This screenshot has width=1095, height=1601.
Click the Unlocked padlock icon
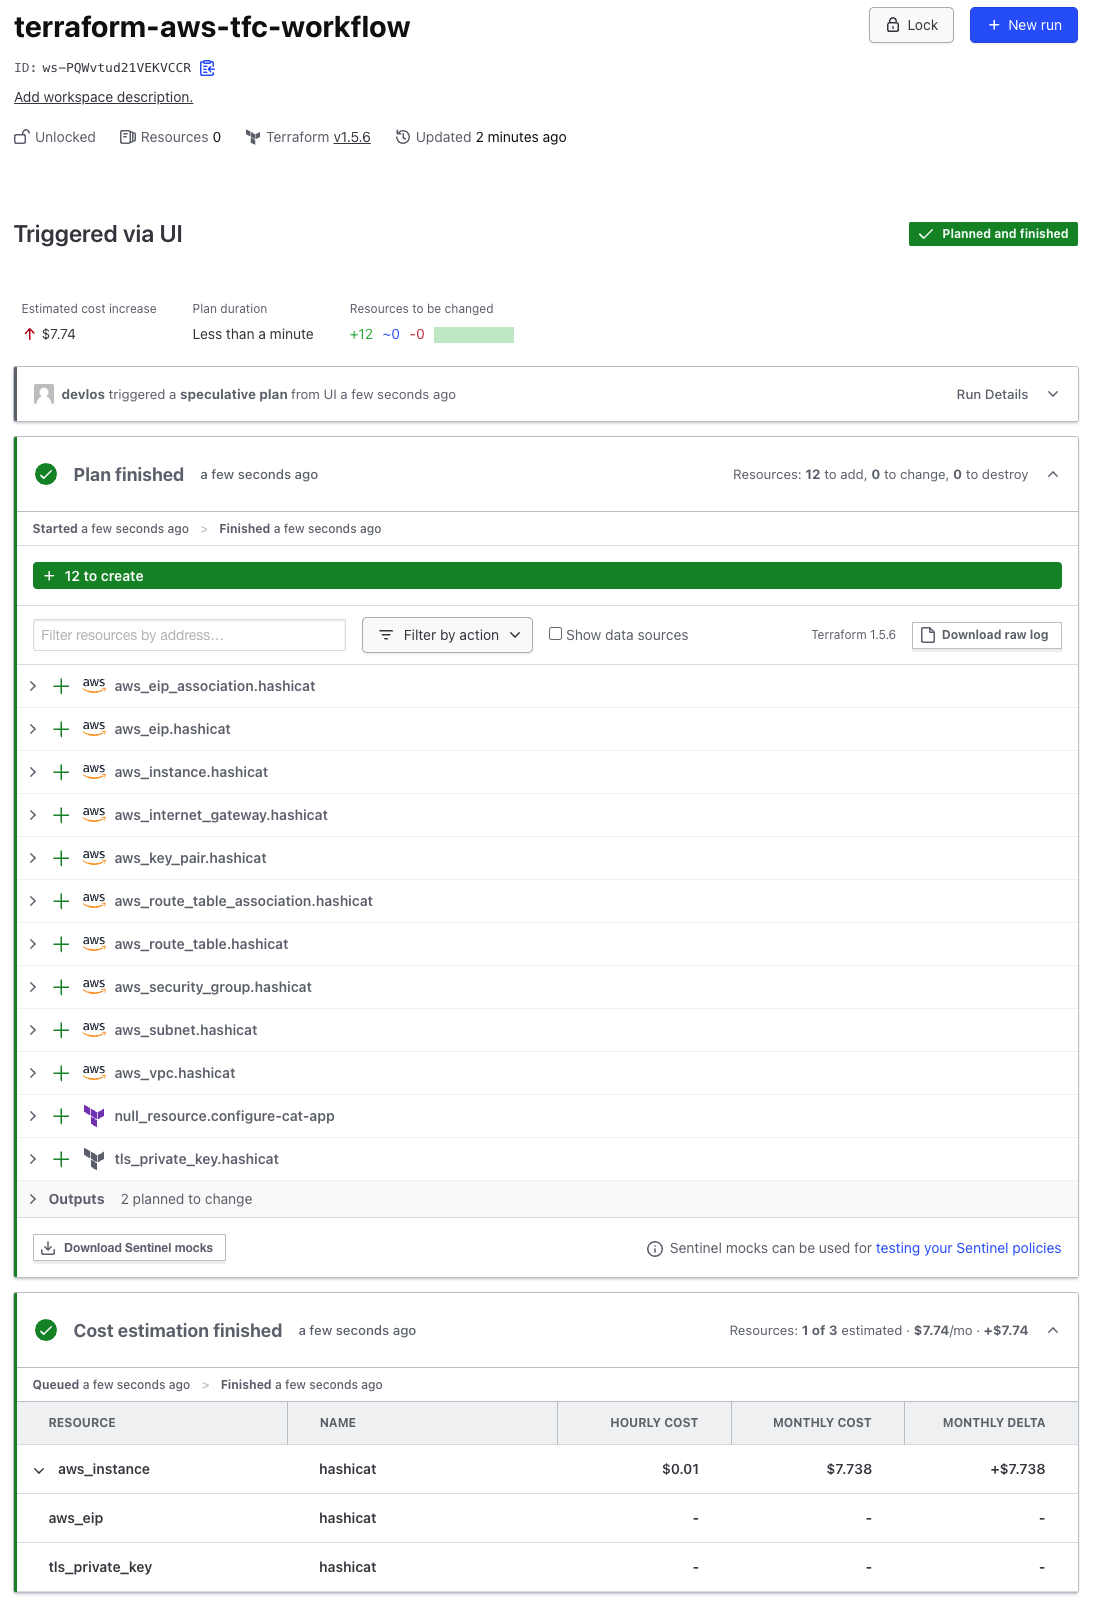(22, 137)
